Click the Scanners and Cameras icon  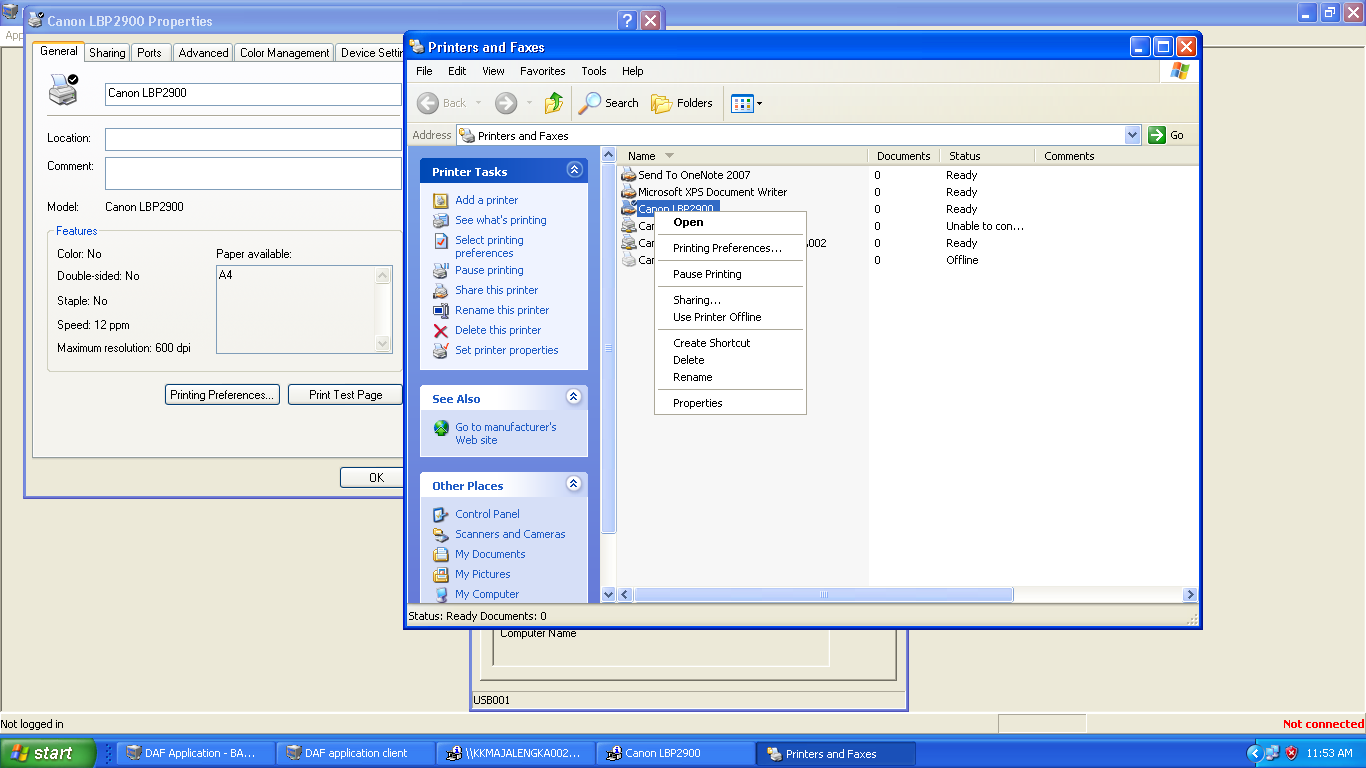(x=441, y=534)
